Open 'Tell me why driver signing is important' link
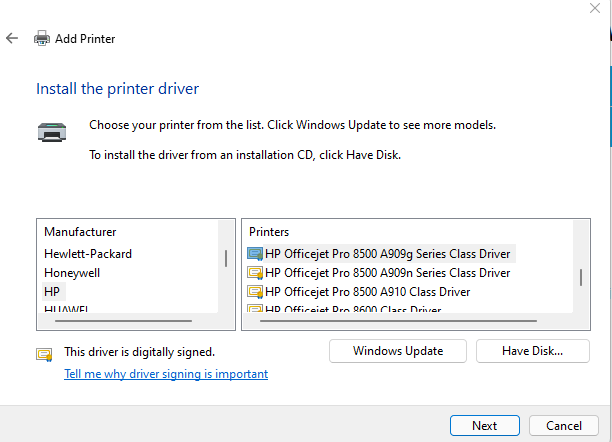This screenshot has height=442, width=612. coord(166,374)
